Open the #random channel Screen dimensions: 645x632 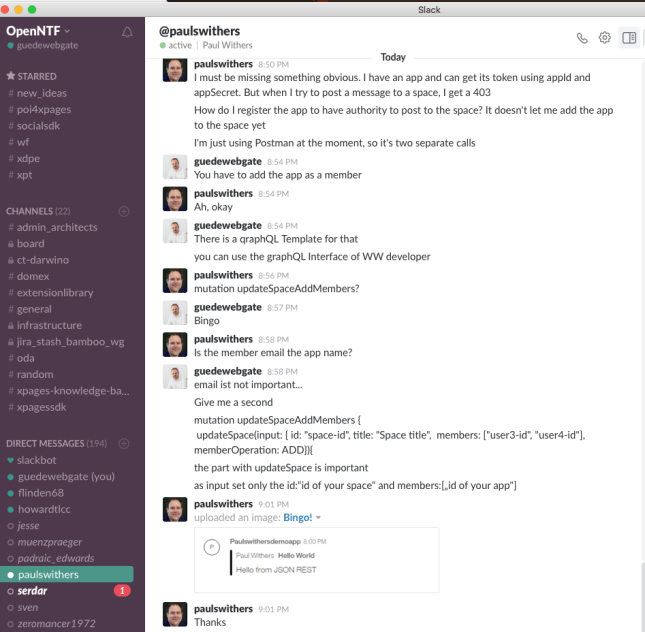click(30, 374)
